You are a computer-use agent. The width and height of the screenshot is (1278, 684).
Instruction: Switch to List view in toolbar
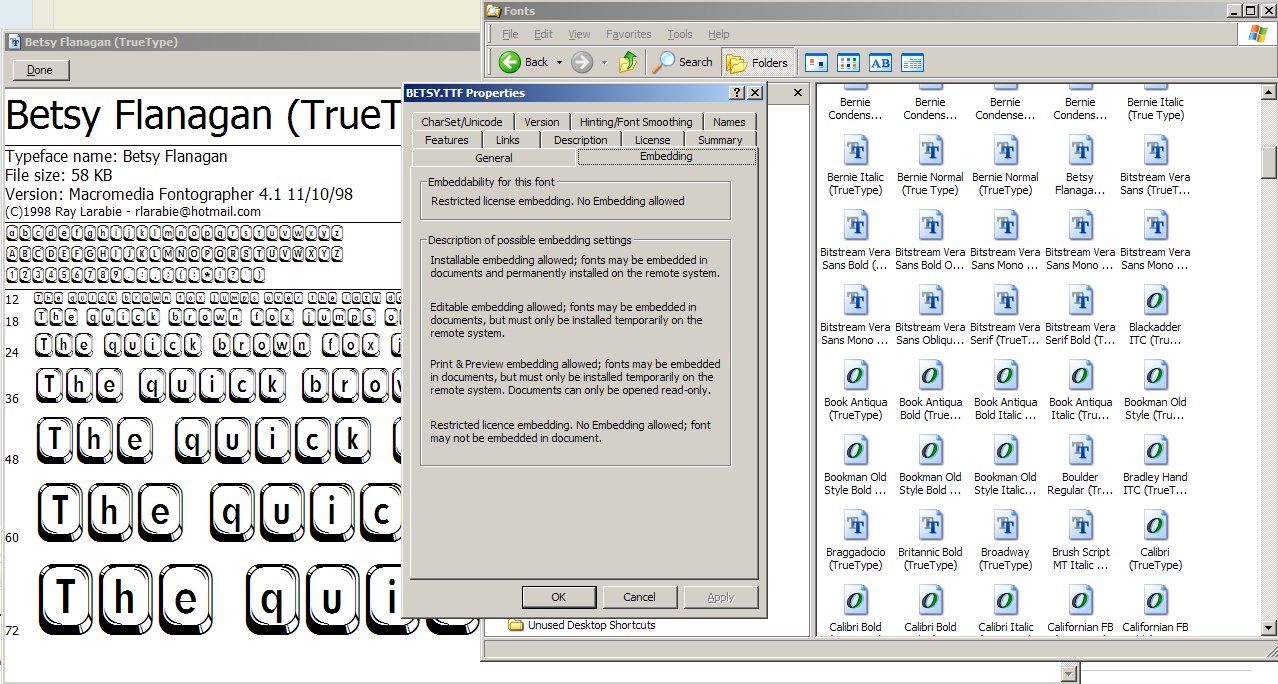848,62
